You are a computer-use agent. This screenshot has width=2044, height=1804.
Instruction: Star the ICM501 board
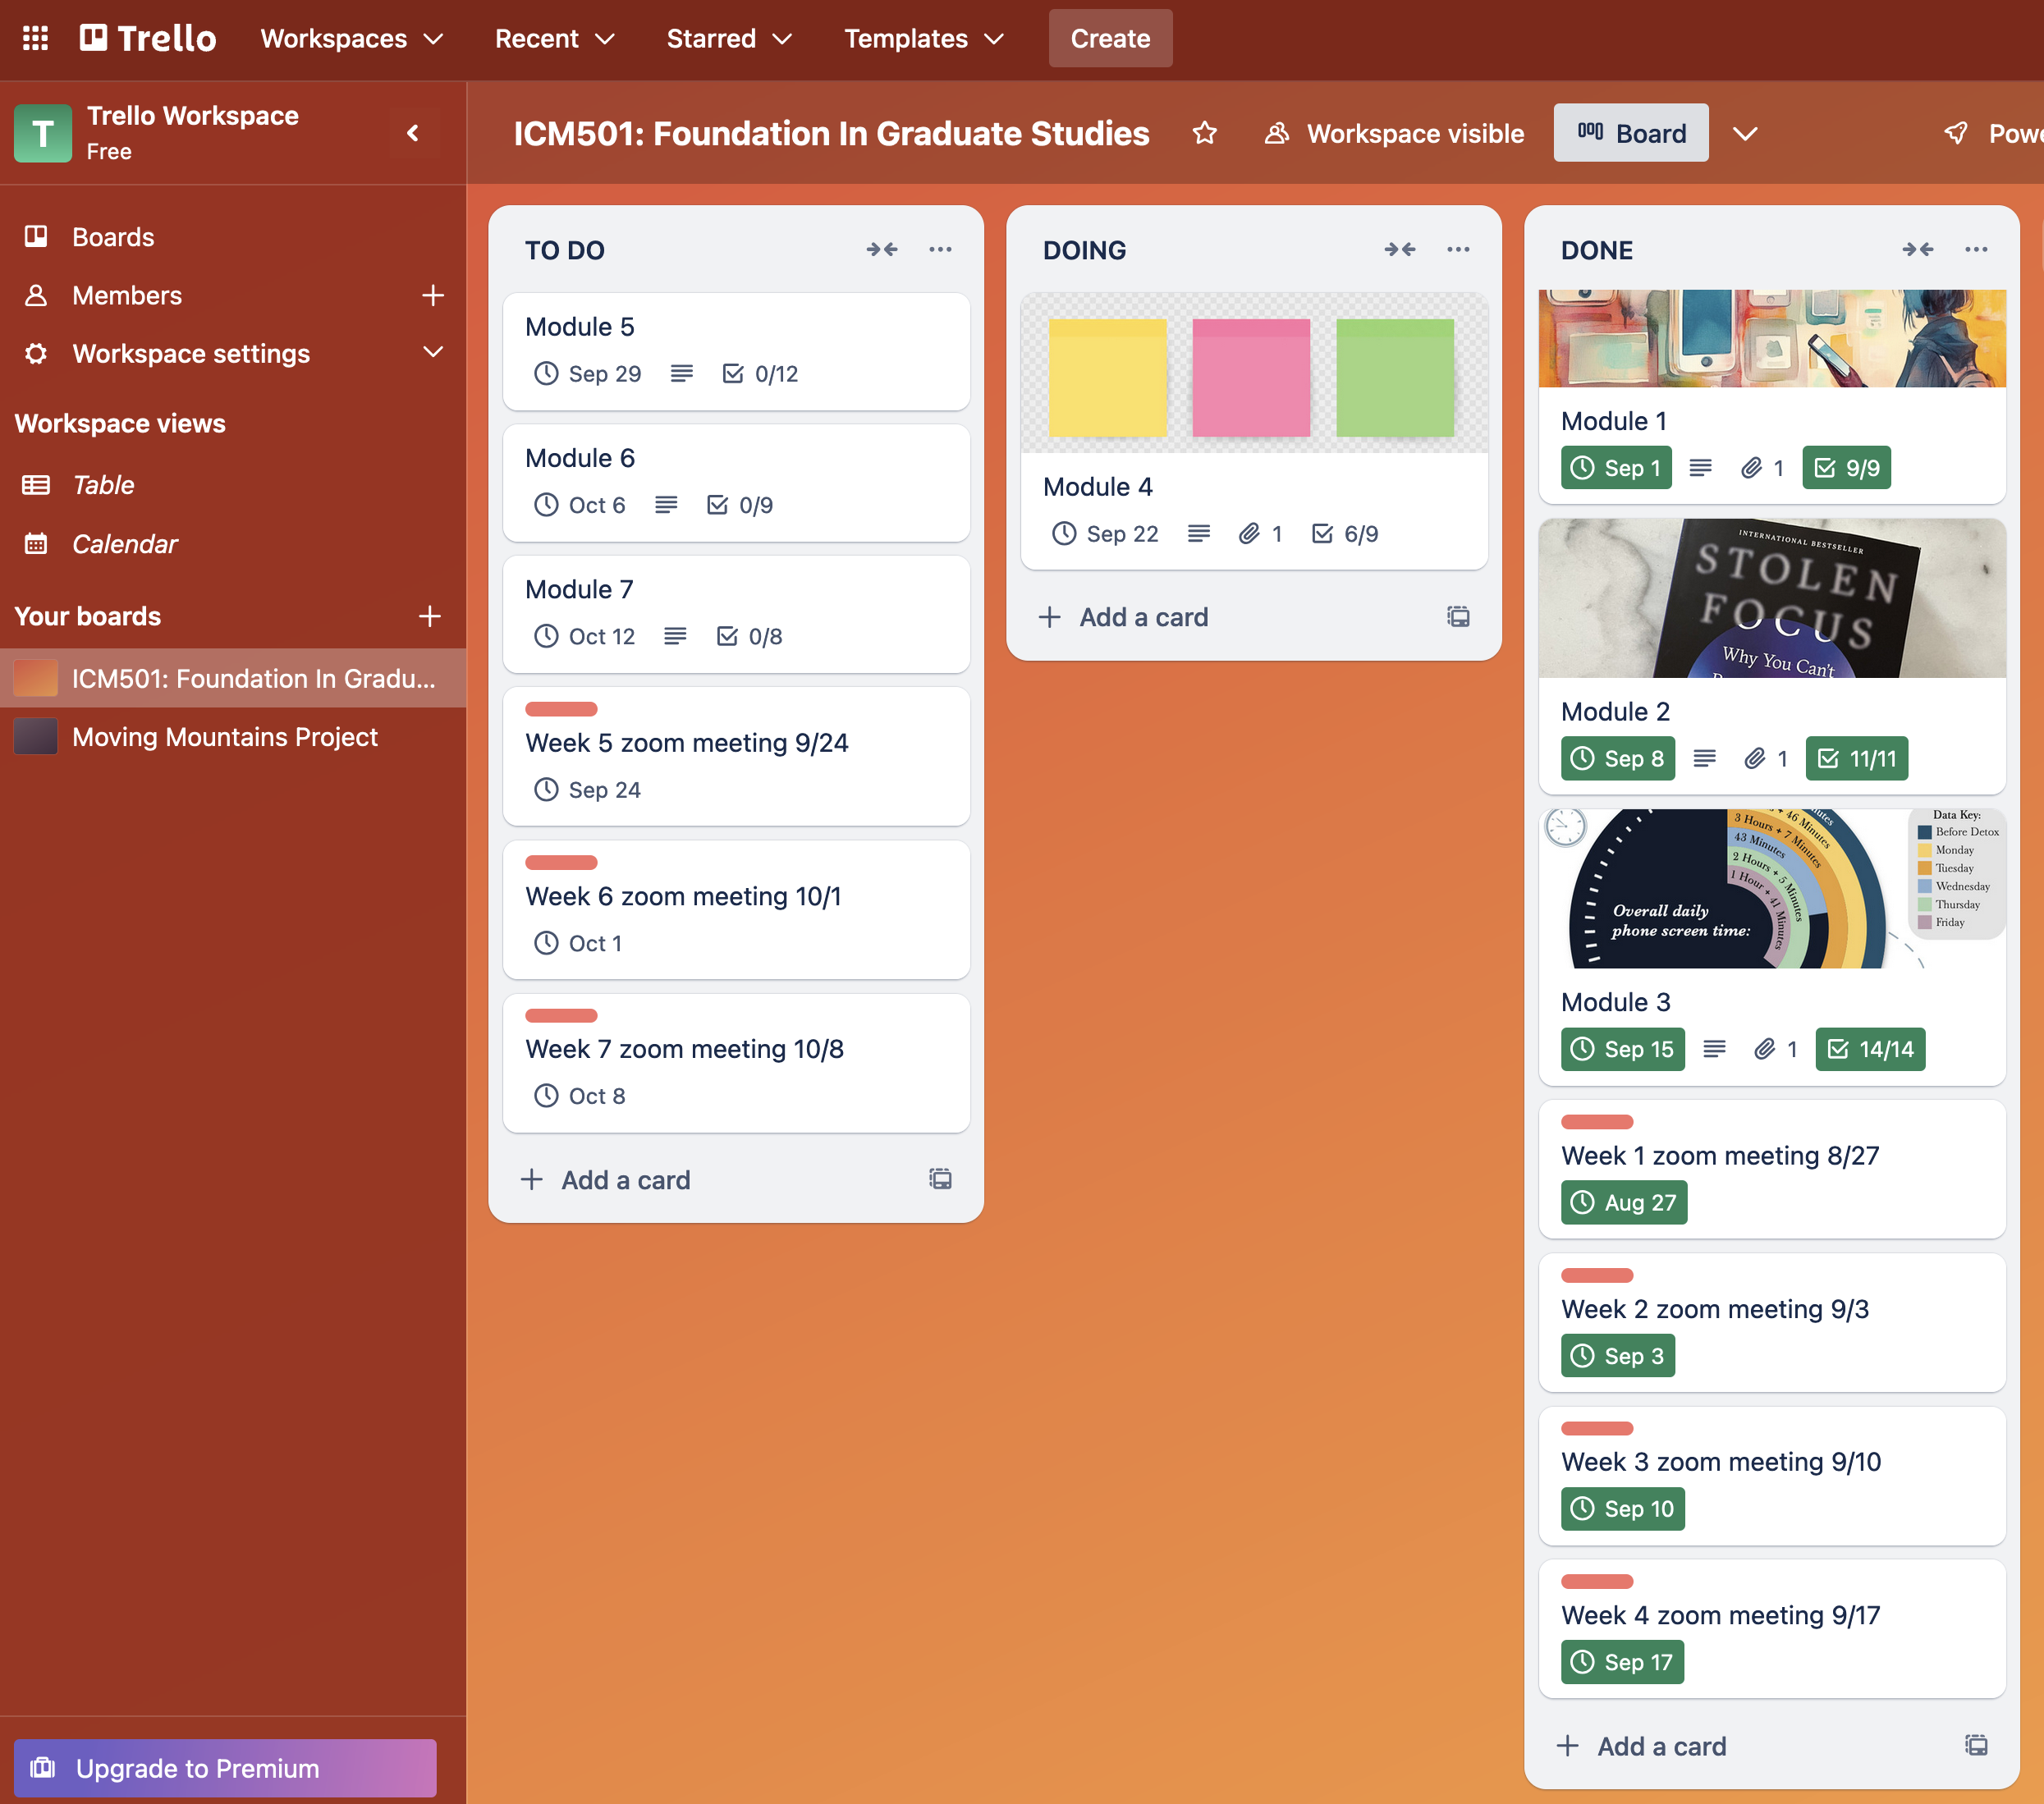pyautogui.click(x=1204, y=133)
